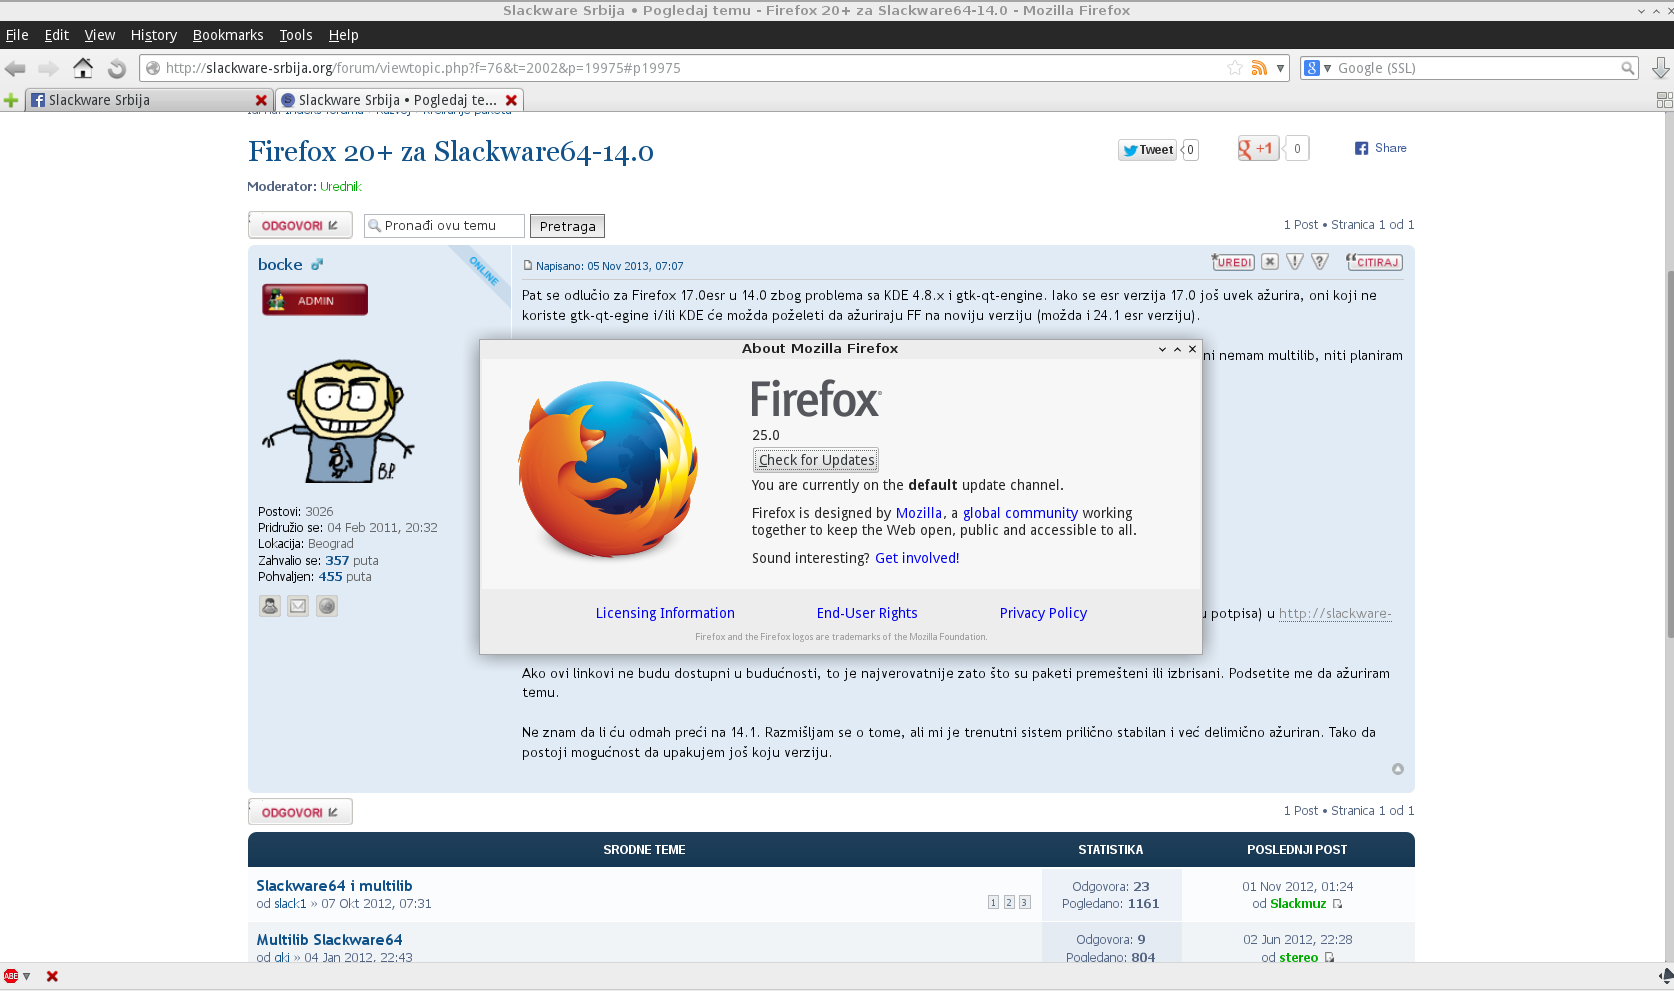Viewport: 1674px width, 991px height.
Task: Open the Downloads arrow in the toolbar
Action: click(1660, 68)
